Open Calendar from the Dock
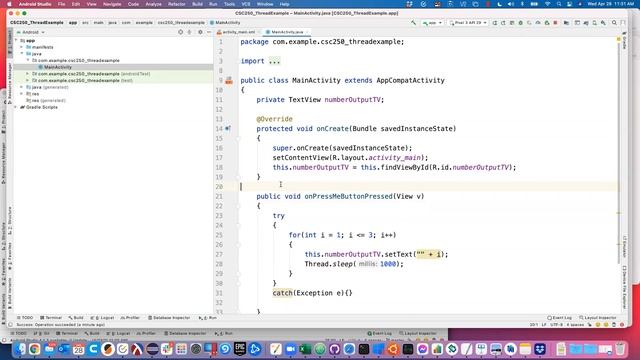Screen dimensions: 640x360 [78, 349]
